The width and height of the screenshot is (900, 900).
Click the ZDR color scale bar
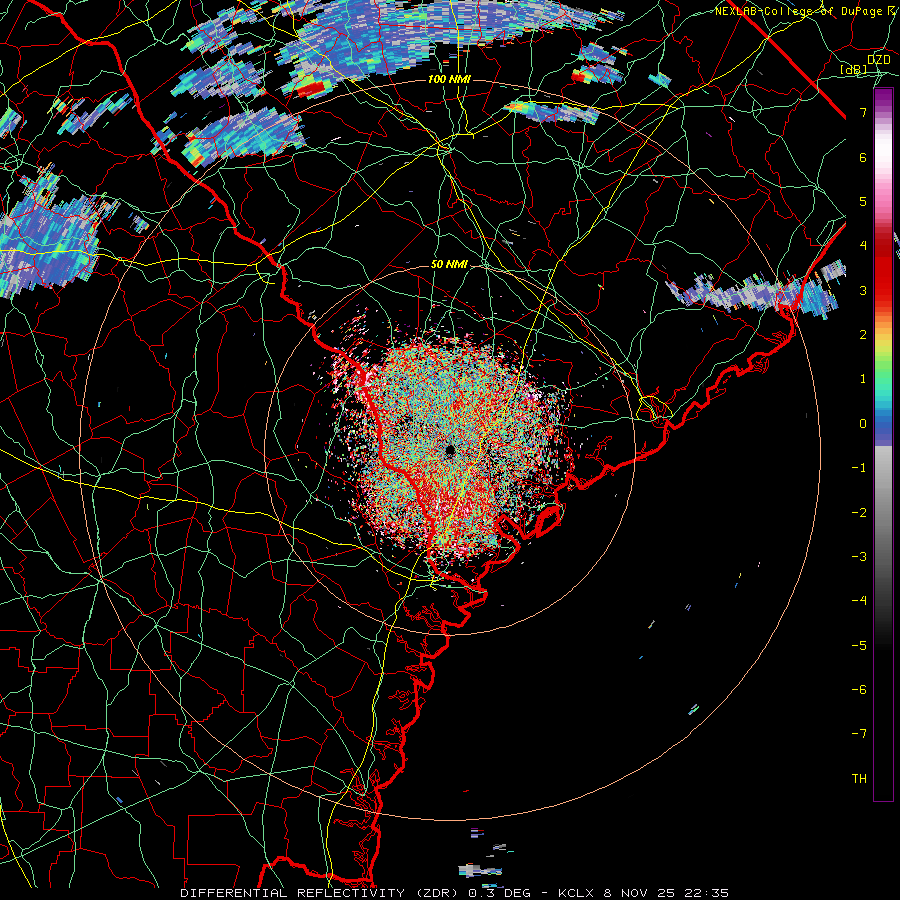point(883,445)
